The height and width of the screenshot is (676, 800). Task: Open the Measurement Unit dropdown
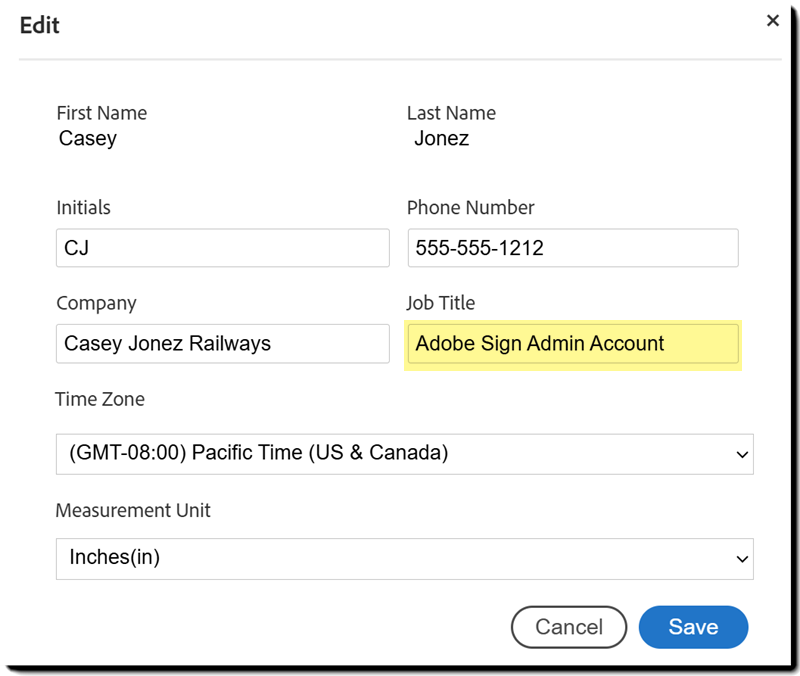tap(404, 558)
